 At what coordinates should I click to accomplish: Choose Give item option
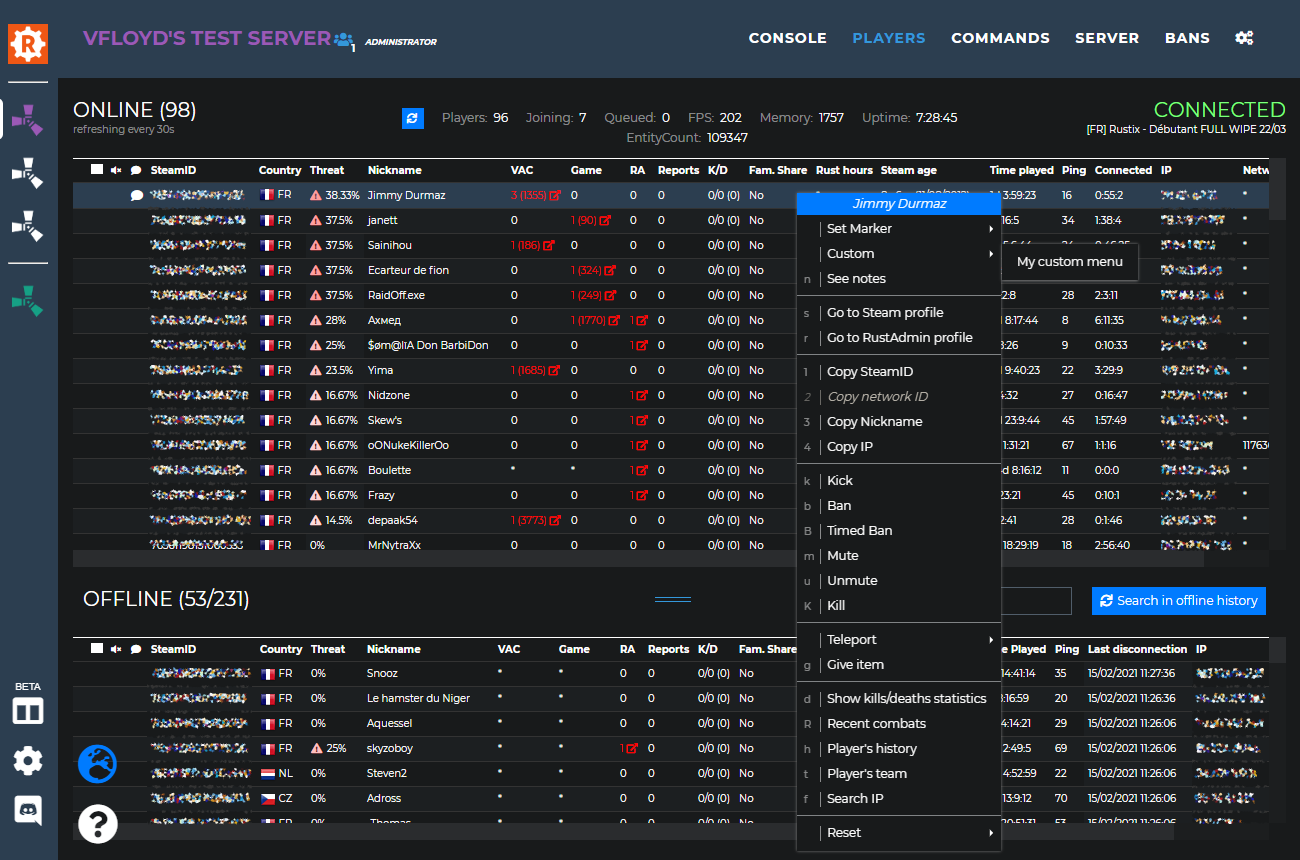coord(899,665)
